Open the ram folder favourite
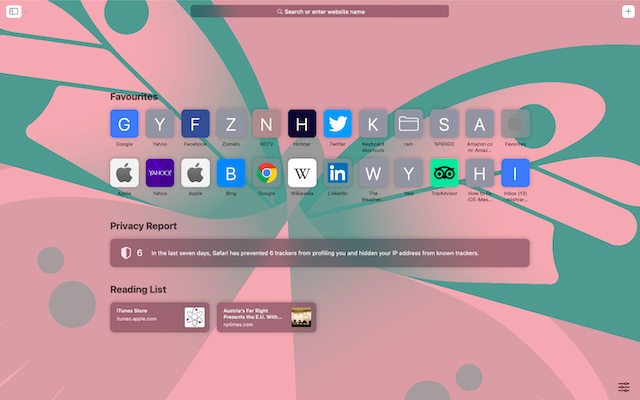The image size is (640, 400). (x=409, y=124)
